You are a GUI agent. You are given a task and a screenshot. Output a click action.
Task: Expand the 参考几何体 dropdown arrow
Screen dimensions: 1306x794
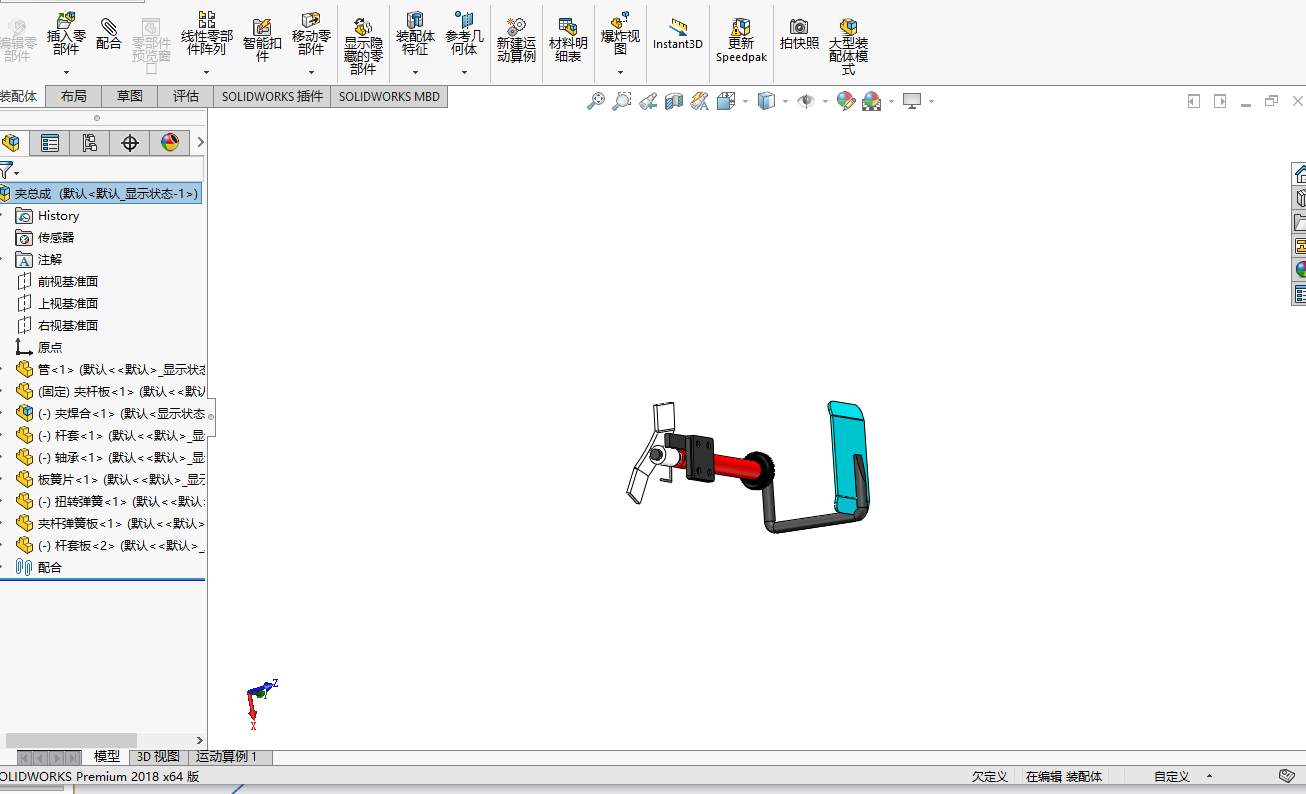click(464, 72)
